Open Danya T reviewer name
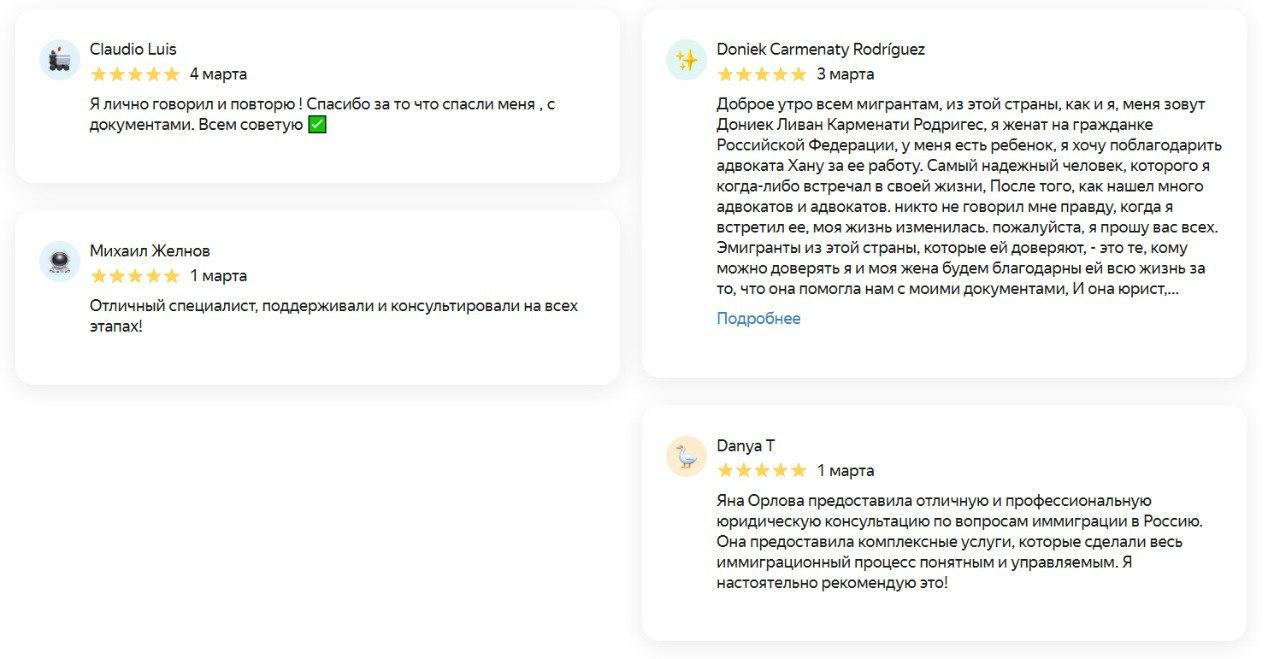The width and height of the screenshot is (1280, 659). point(745,445)
